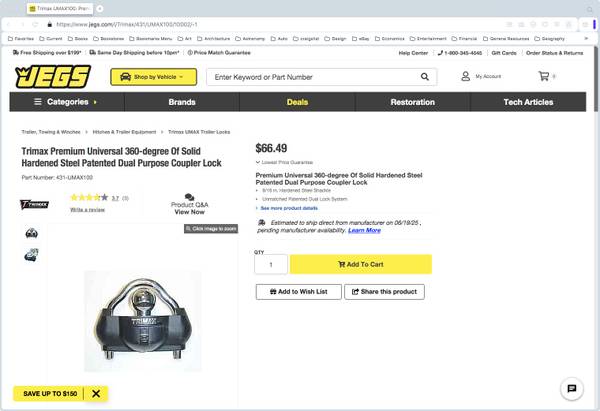Click the Learn More shipping link
The height and width of the screenshot is (411, 600).
(364, 230)
